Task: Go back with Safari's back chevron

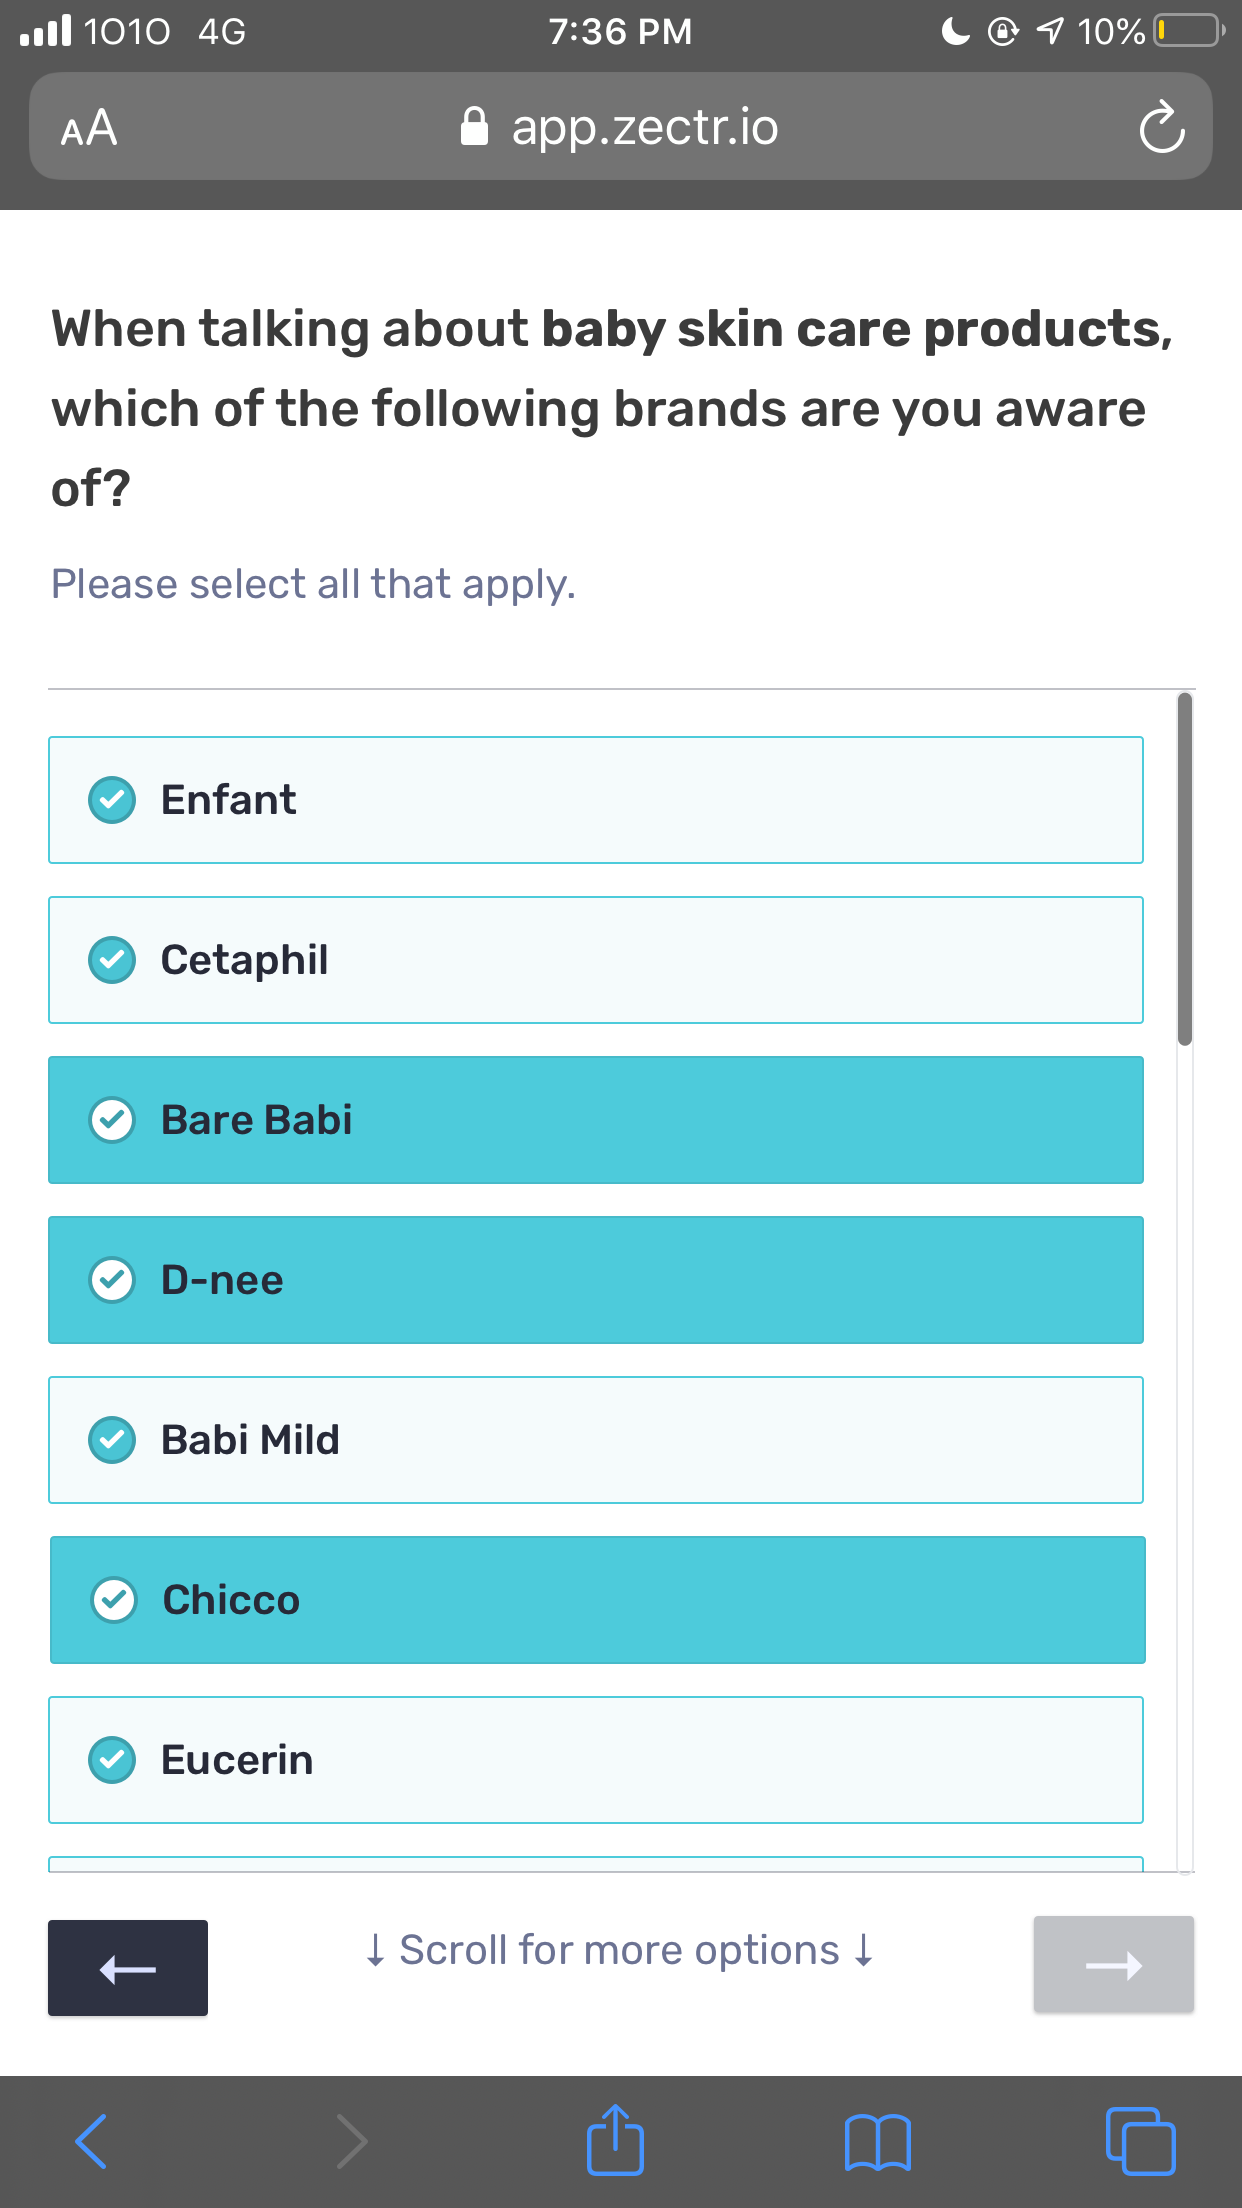Action: [x=91, y=2141]
